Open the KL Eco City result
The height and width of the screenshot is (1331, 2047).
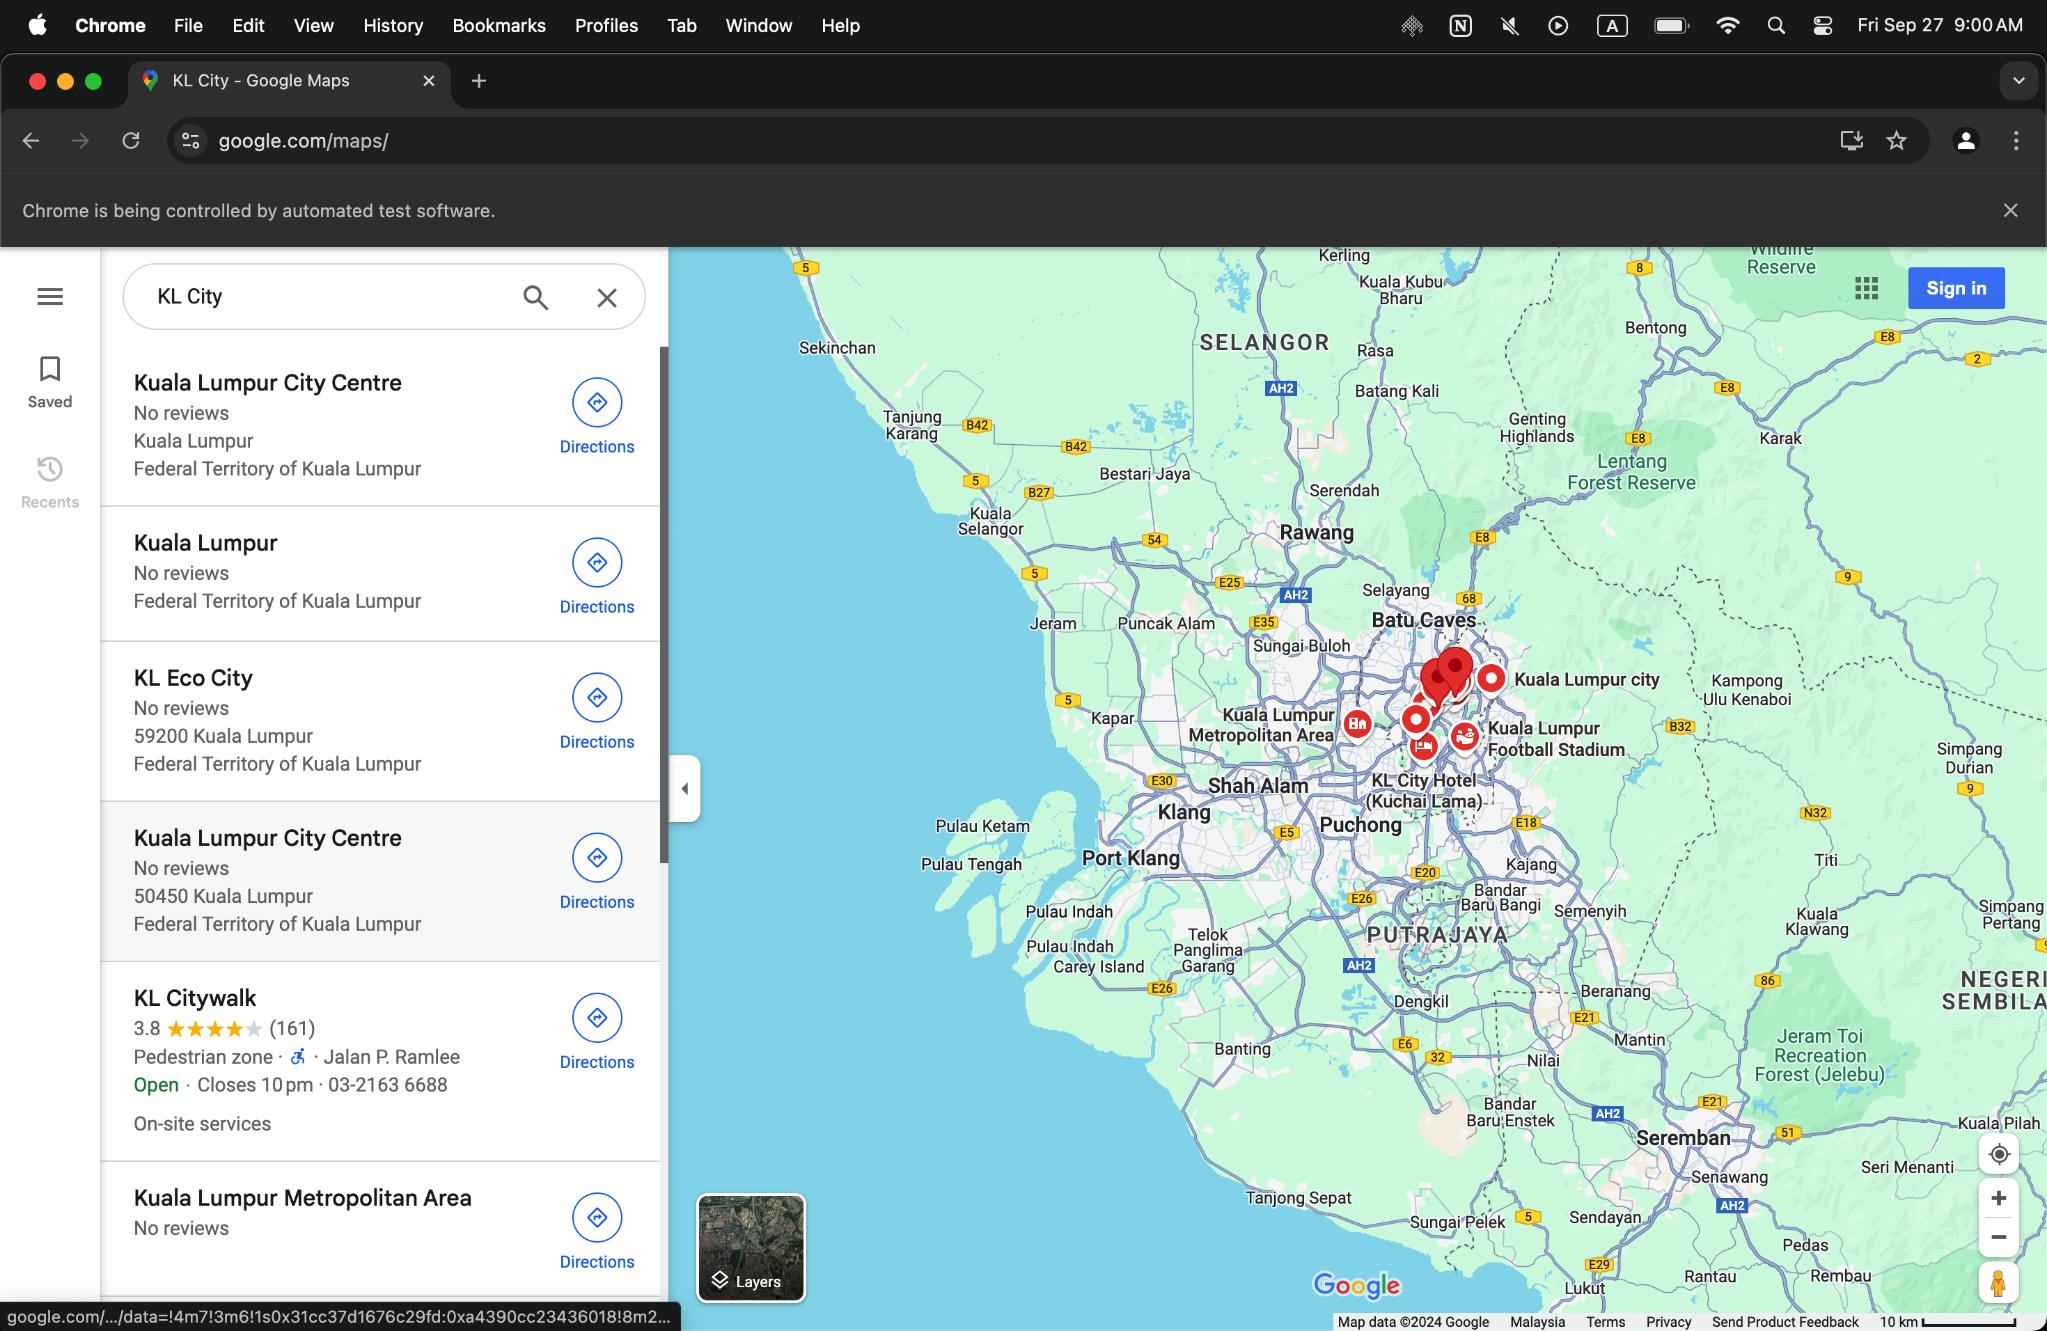tap(380, 721)
